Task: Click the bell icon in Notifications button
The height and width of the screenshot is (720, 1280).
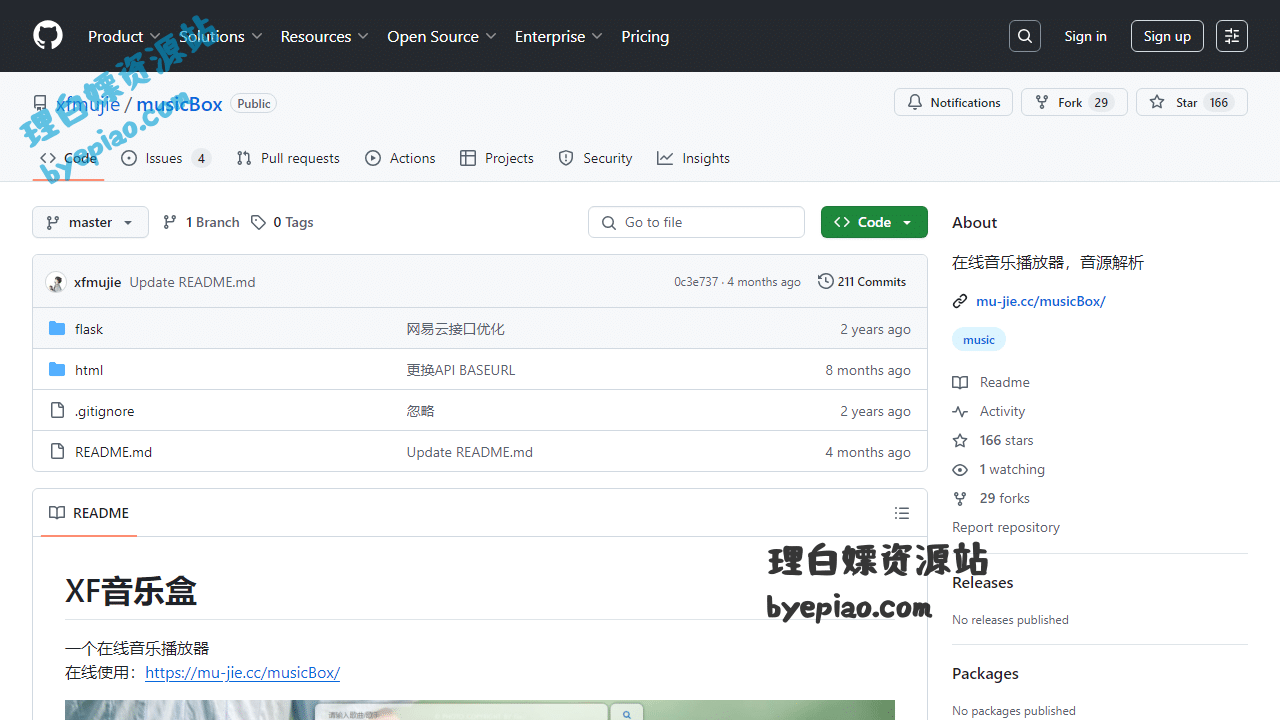Action: pyautogui.click(x=915, y=102)
